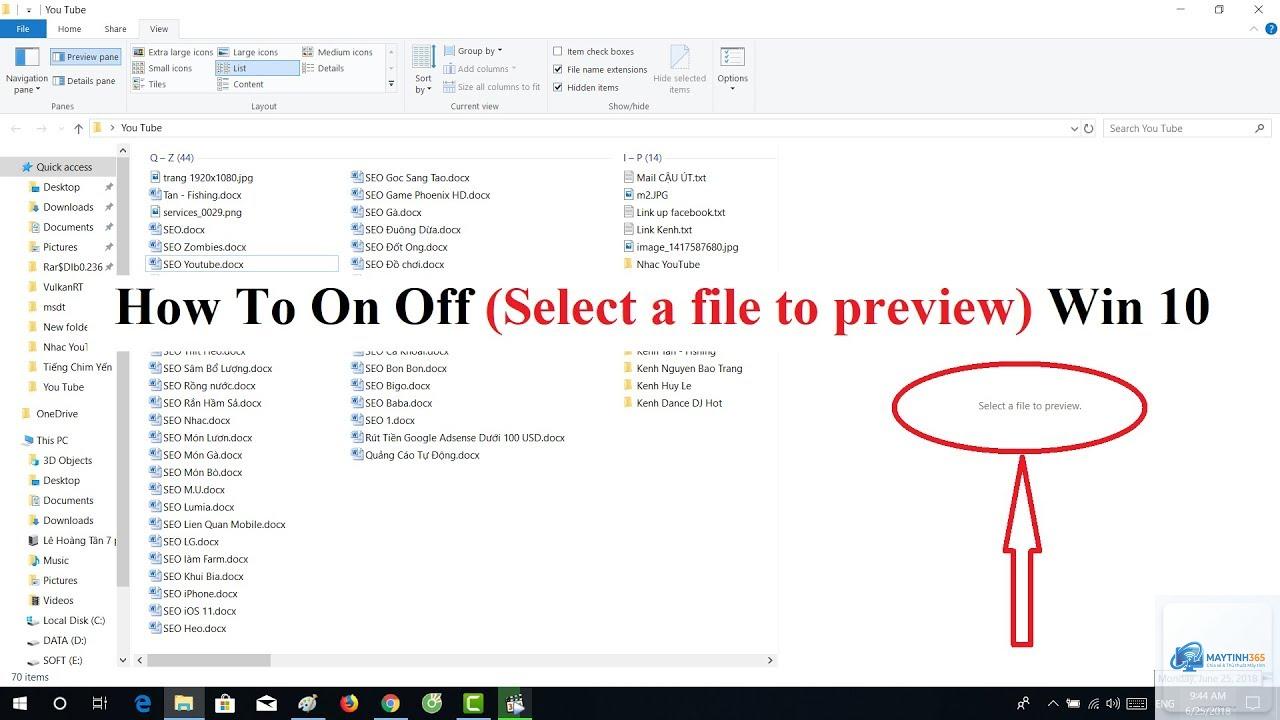Open the Add columns dropdown
This screenshot has width=1280, height=720.
pos(481,69)
